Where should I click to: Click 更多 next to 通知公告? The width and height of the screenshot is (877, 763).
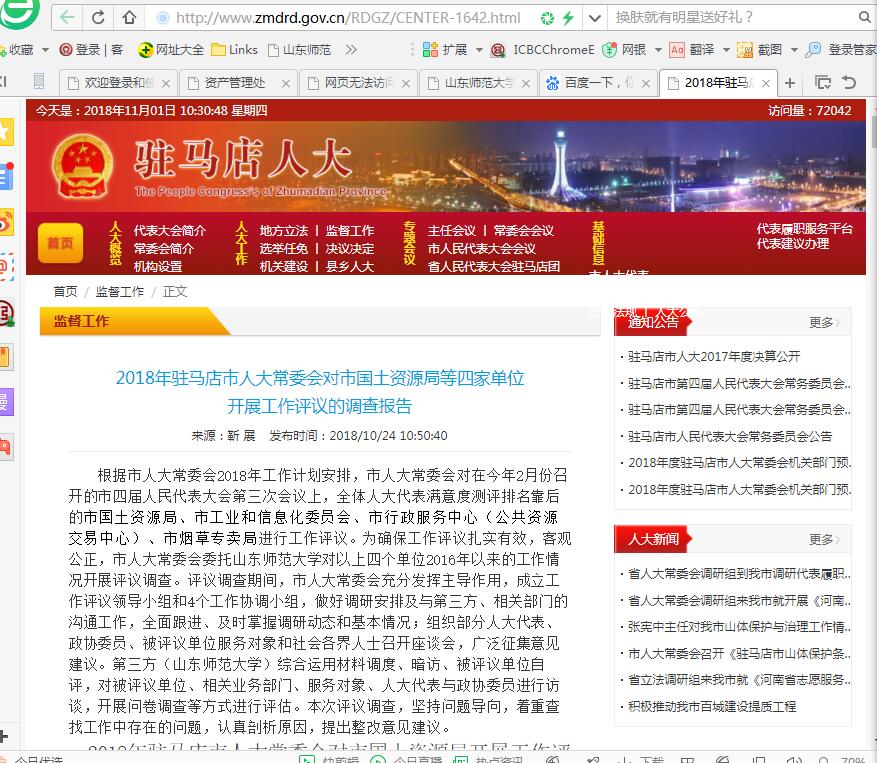[x=823, y=322]
